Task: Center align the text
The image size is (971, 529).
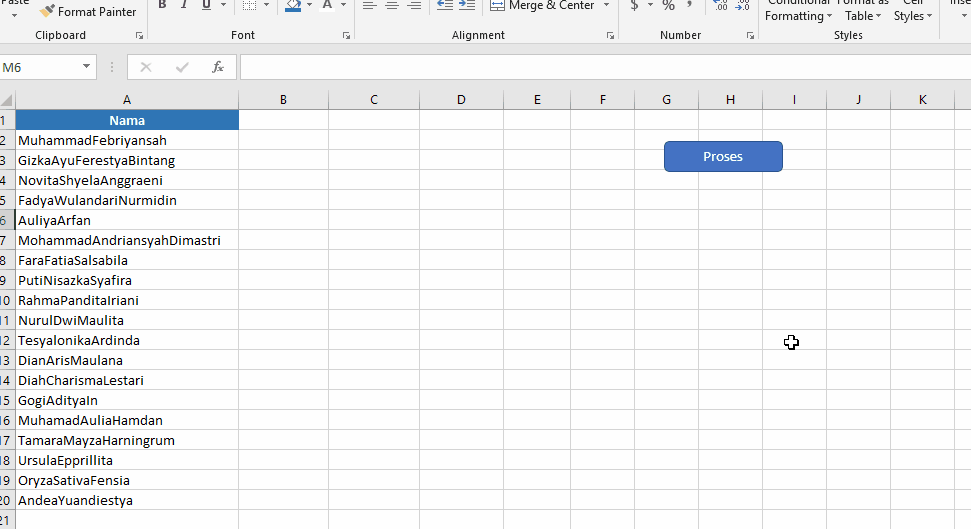Action: 392,5
